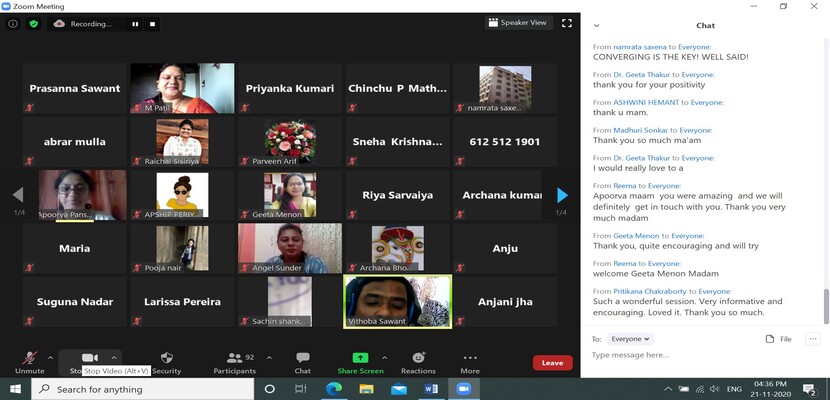Click the Type message here field
The width and height of the screenshot is (830, 400).
click(x=700, y=355)
